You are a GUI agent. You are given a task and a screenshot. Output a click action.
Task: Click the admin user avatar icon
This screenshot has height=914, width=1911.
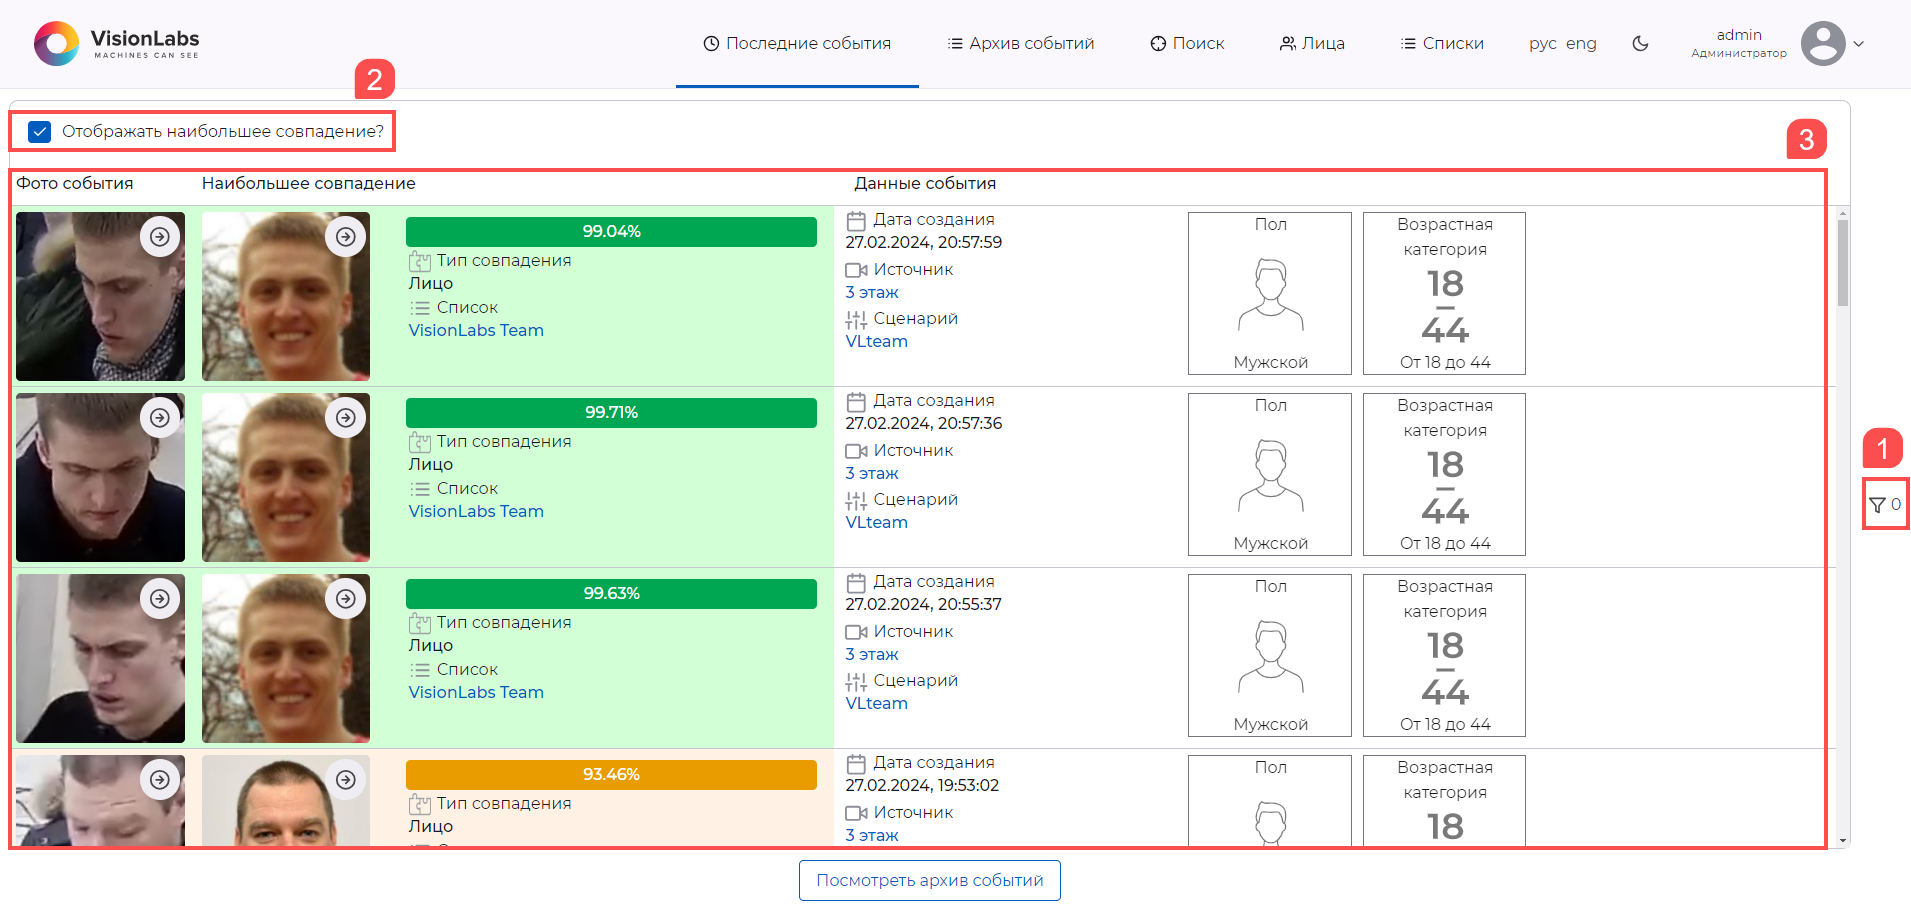(1823, 43)
